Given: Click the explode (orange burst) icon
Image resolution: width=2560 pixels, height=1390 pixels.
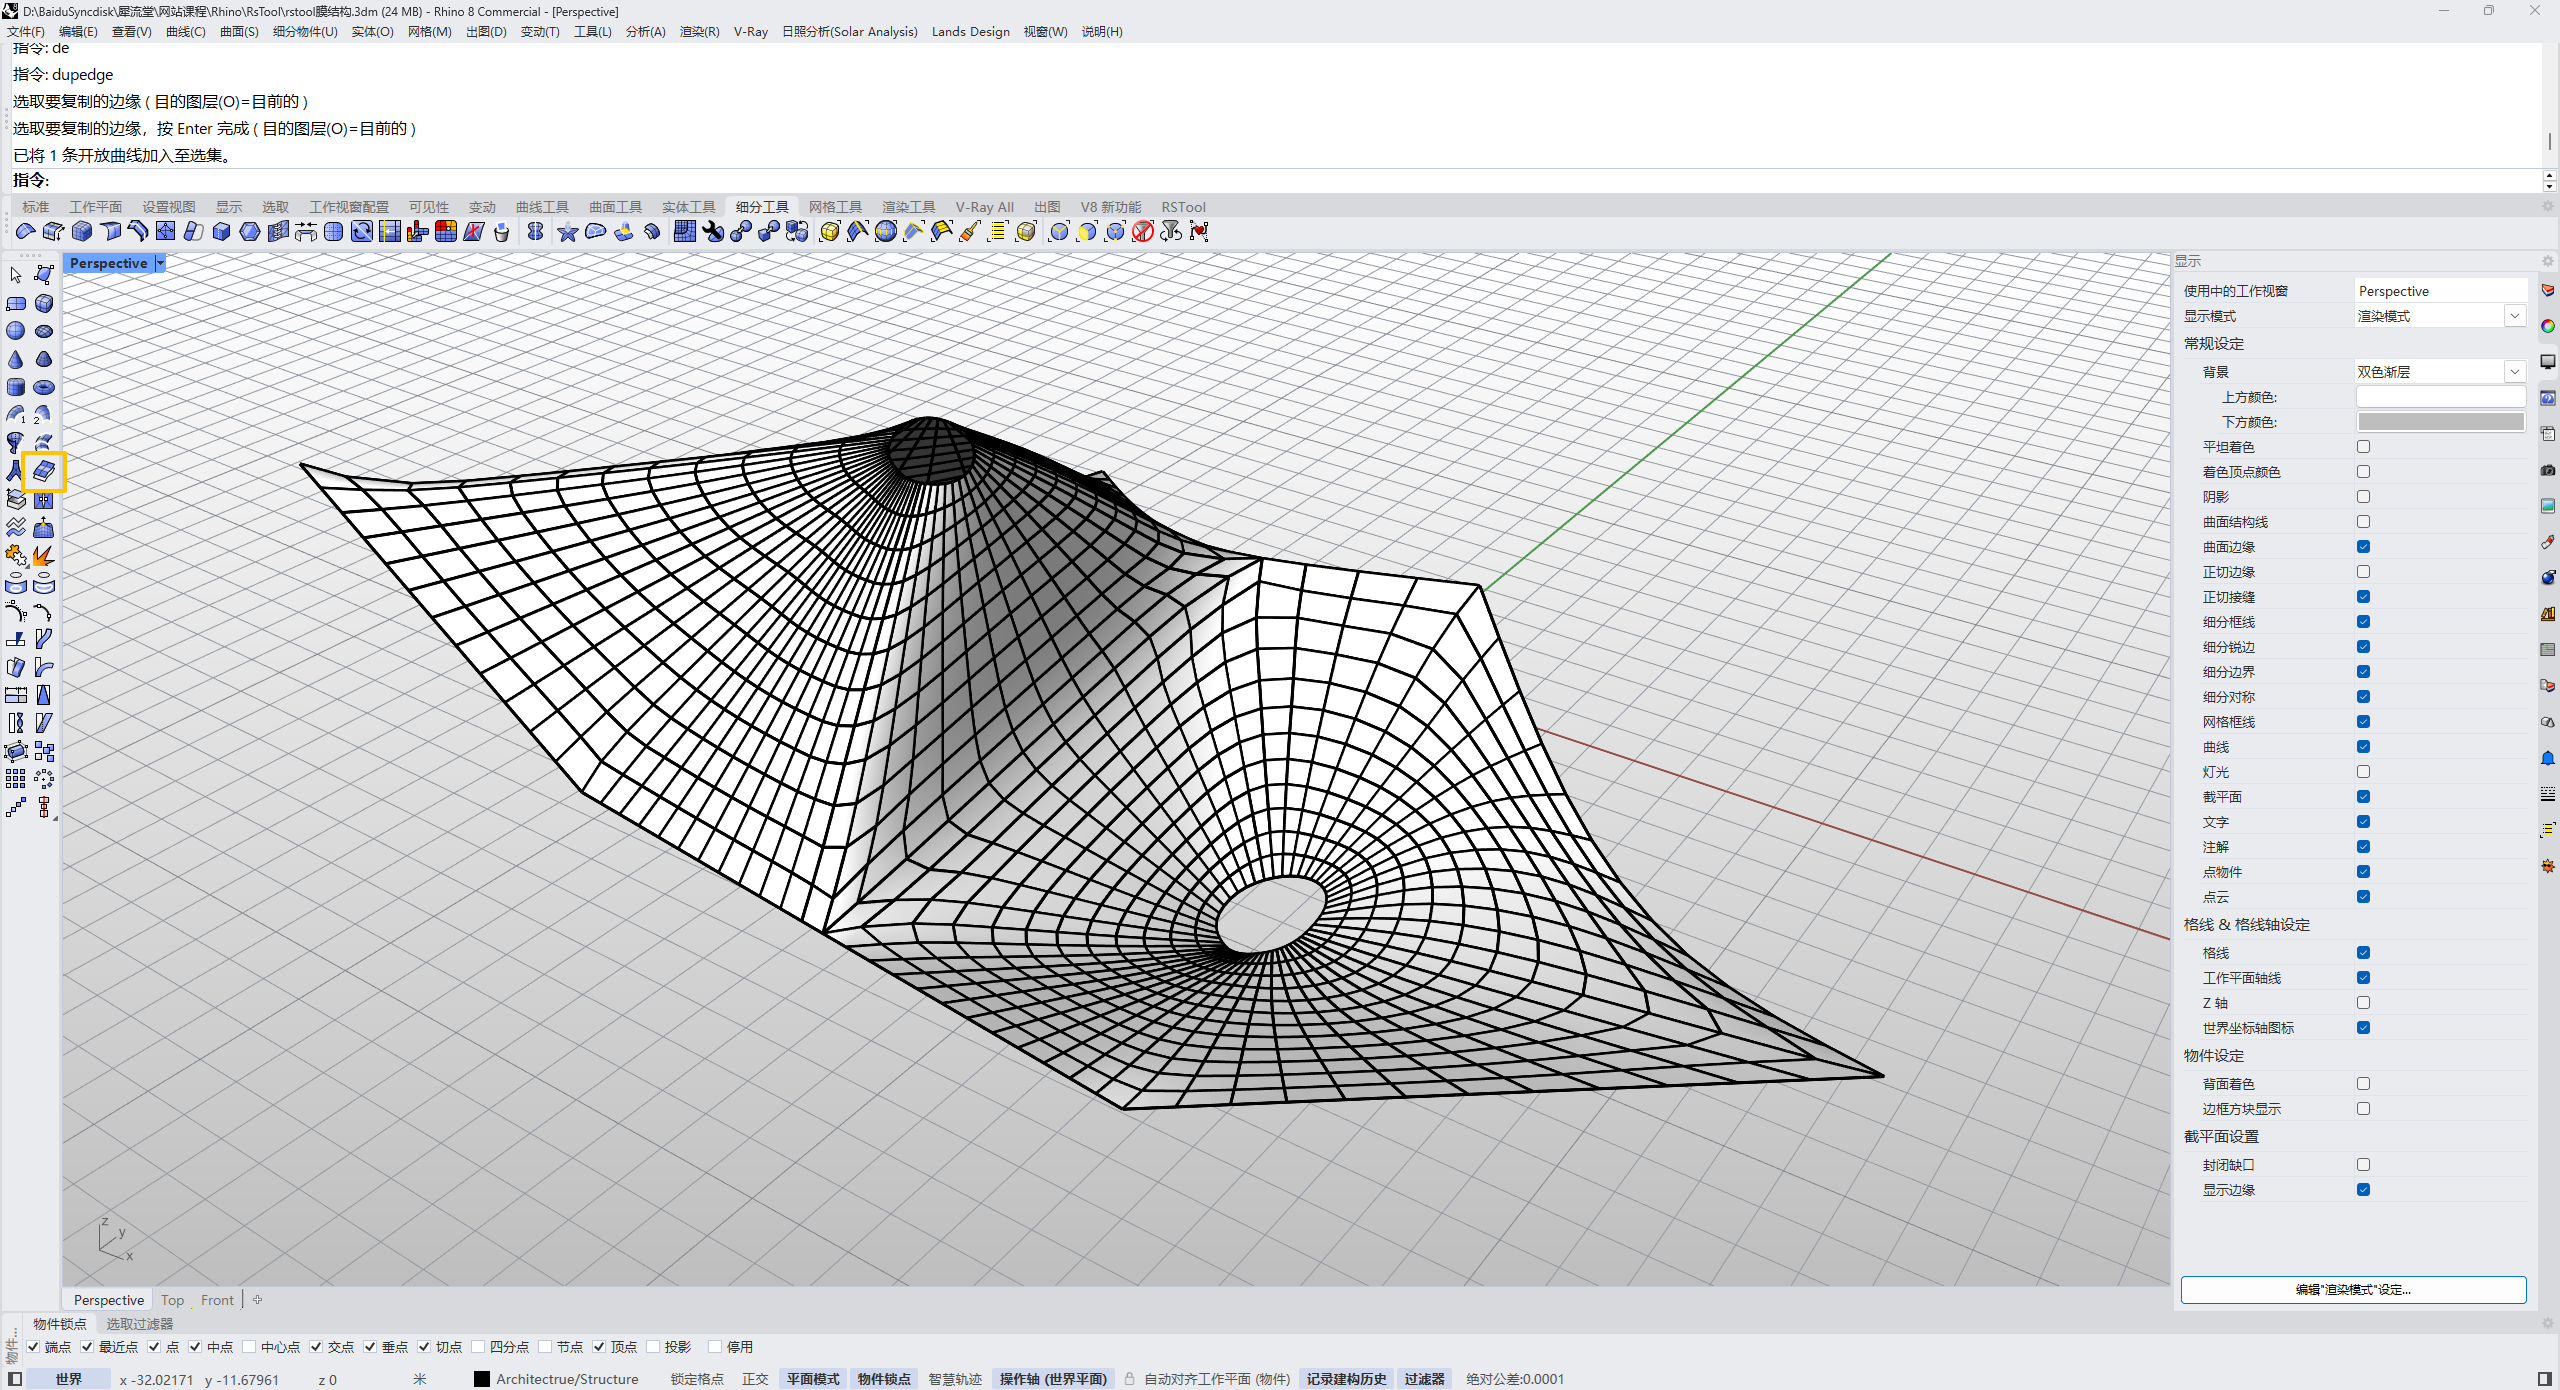Looking at the screenshot, I should 44,555.
